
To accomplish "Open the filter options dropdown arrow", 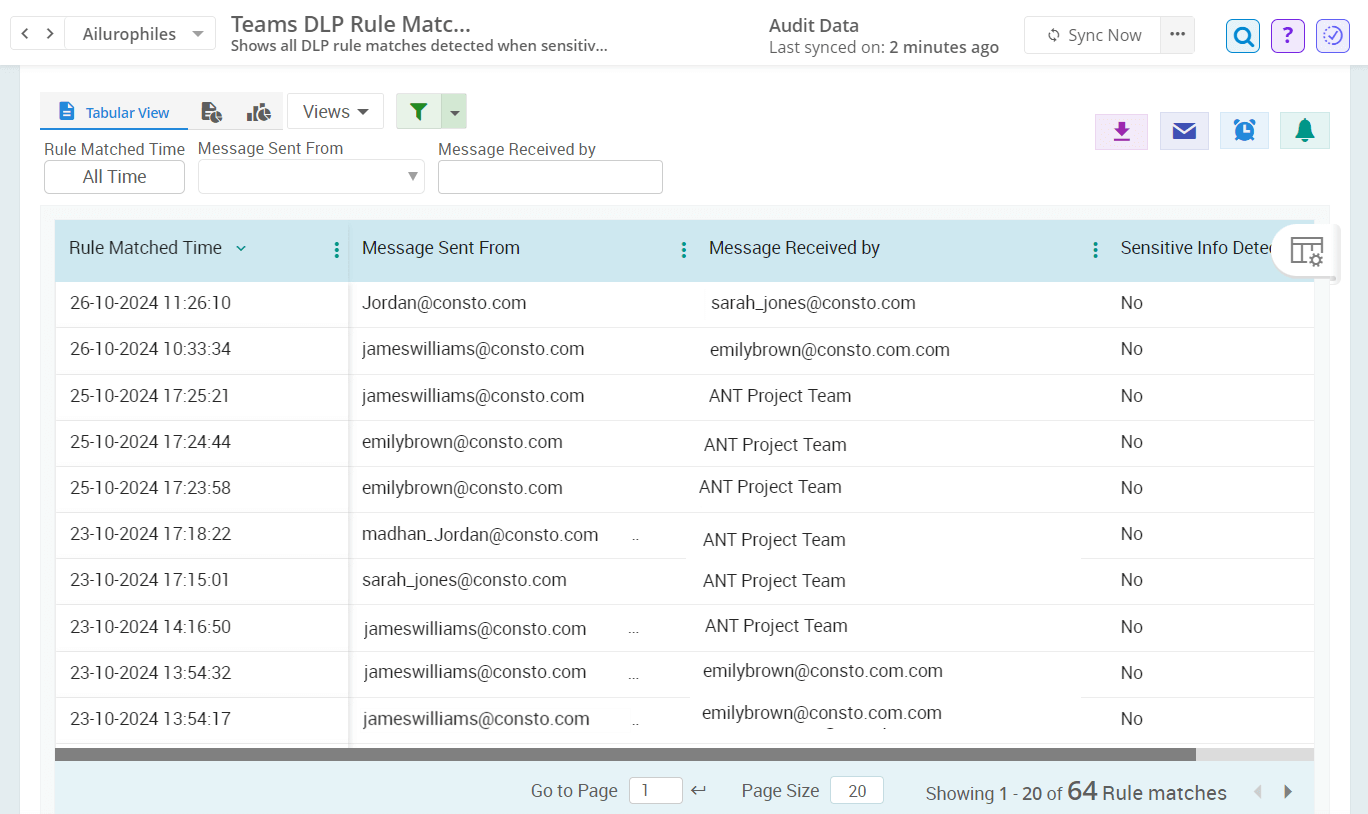I will pyautogui.click(x=454, y=111).
